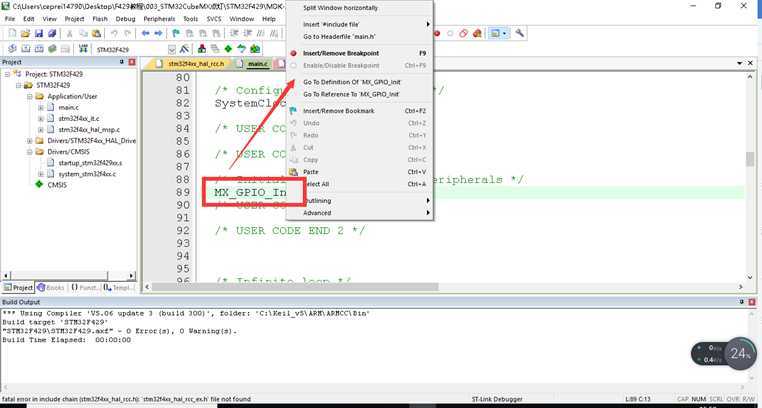
Task: Switch to the Books panel tab
Action: click(x=51, y=288)
